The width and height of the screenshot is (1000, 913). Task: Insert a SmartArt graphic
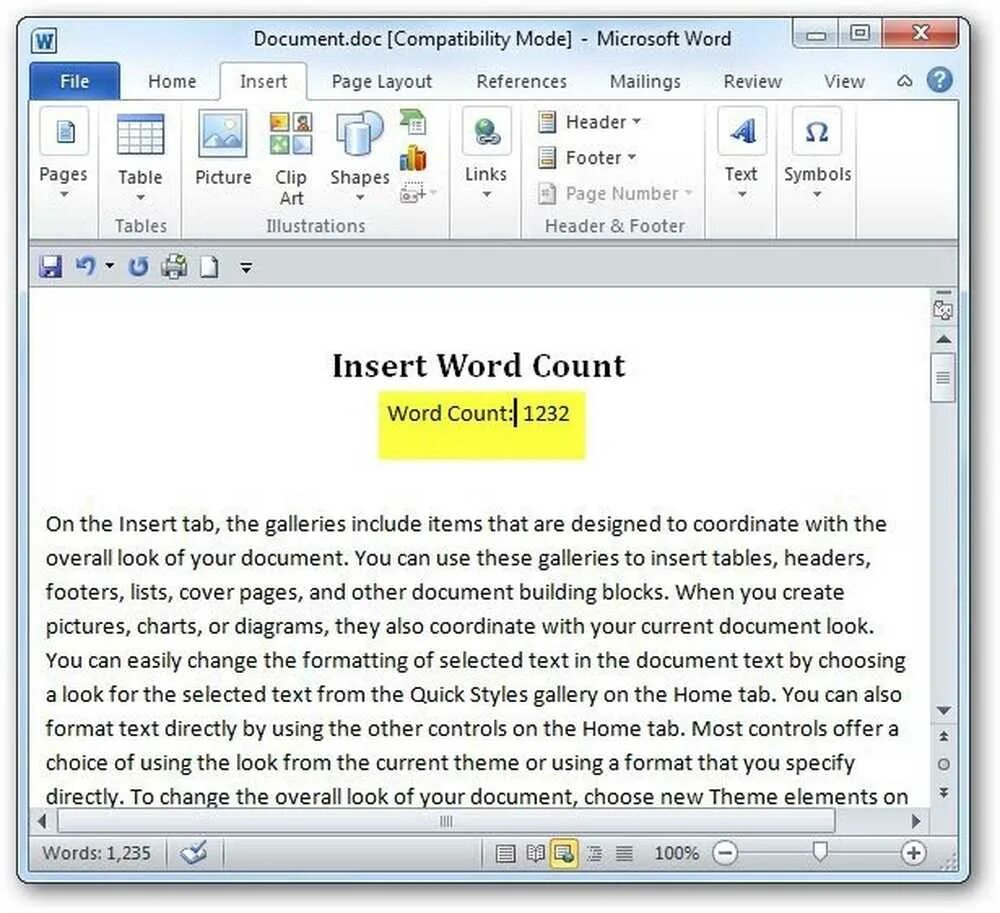(x=413, y=121)
